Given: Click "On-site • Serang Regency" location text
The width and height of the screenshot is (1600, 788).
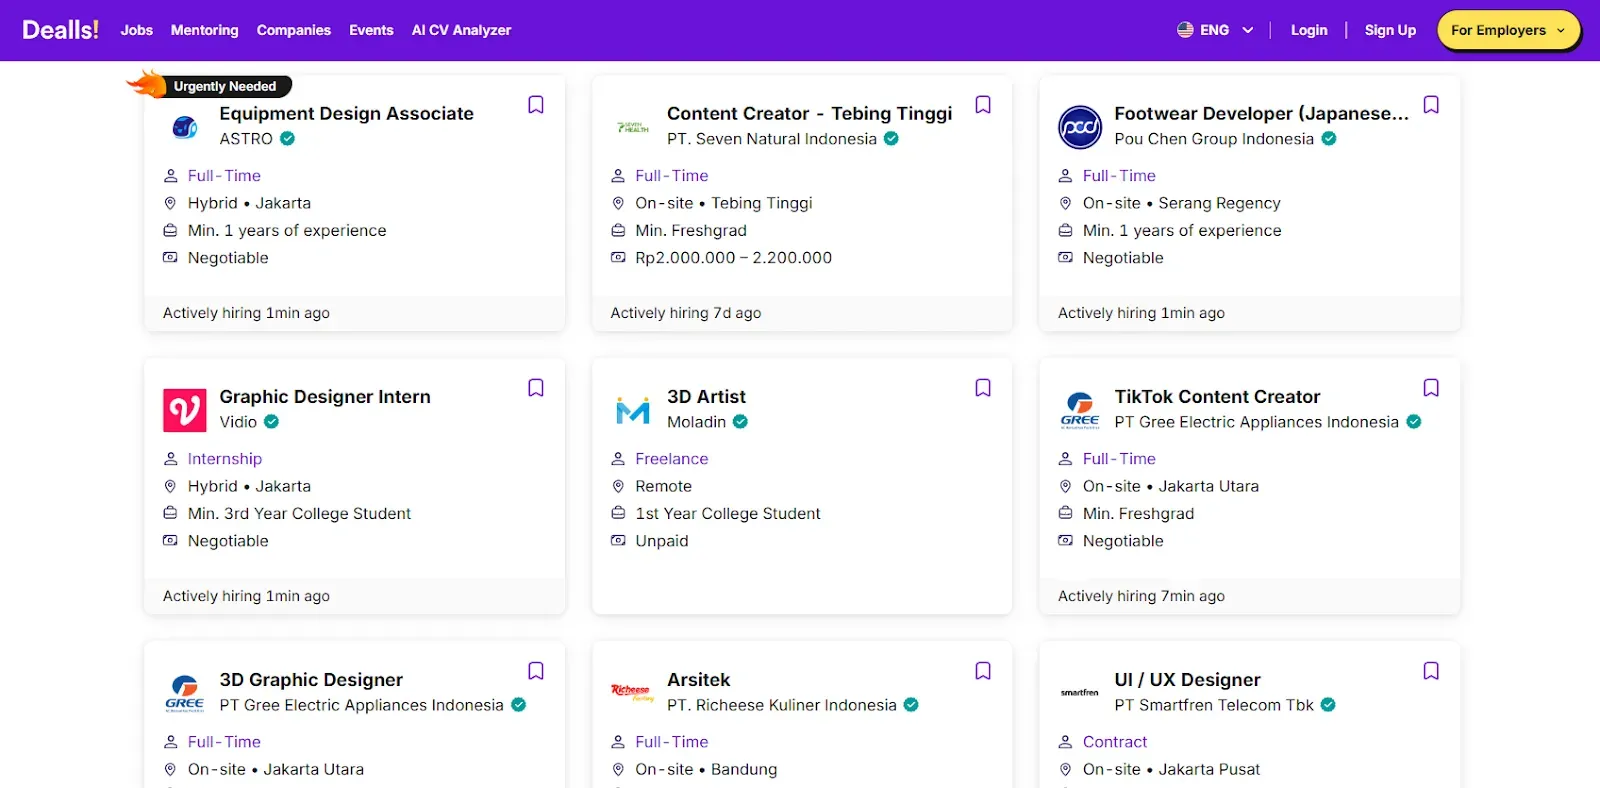Looking at the screenshot, I should pos(1181,203).
